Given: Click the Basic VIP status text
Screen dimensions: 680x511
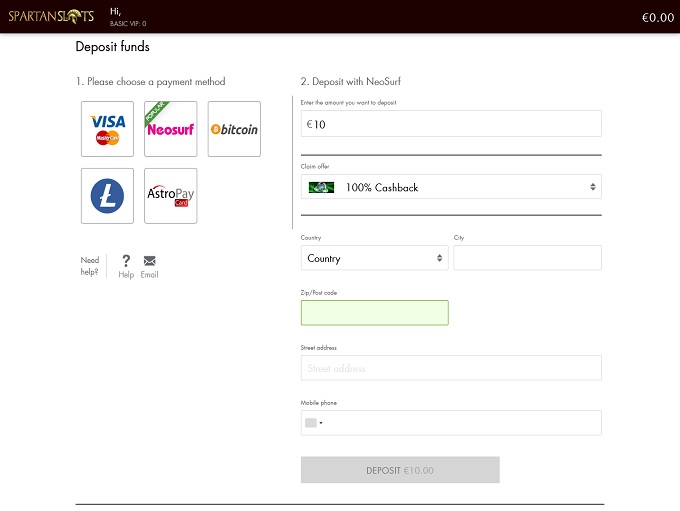Looking at the screenshot, I should tap(128, 22).
